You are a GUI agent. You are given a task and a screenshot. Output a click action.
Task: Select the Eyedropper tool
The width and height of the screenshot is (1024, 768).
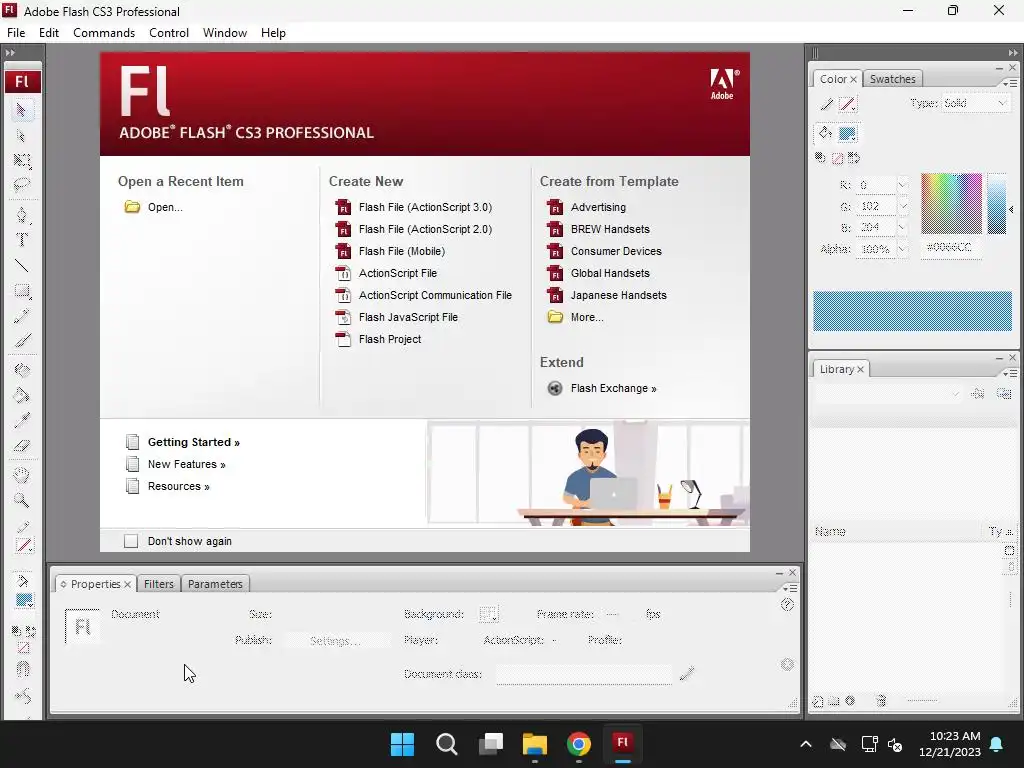(22, 421)
